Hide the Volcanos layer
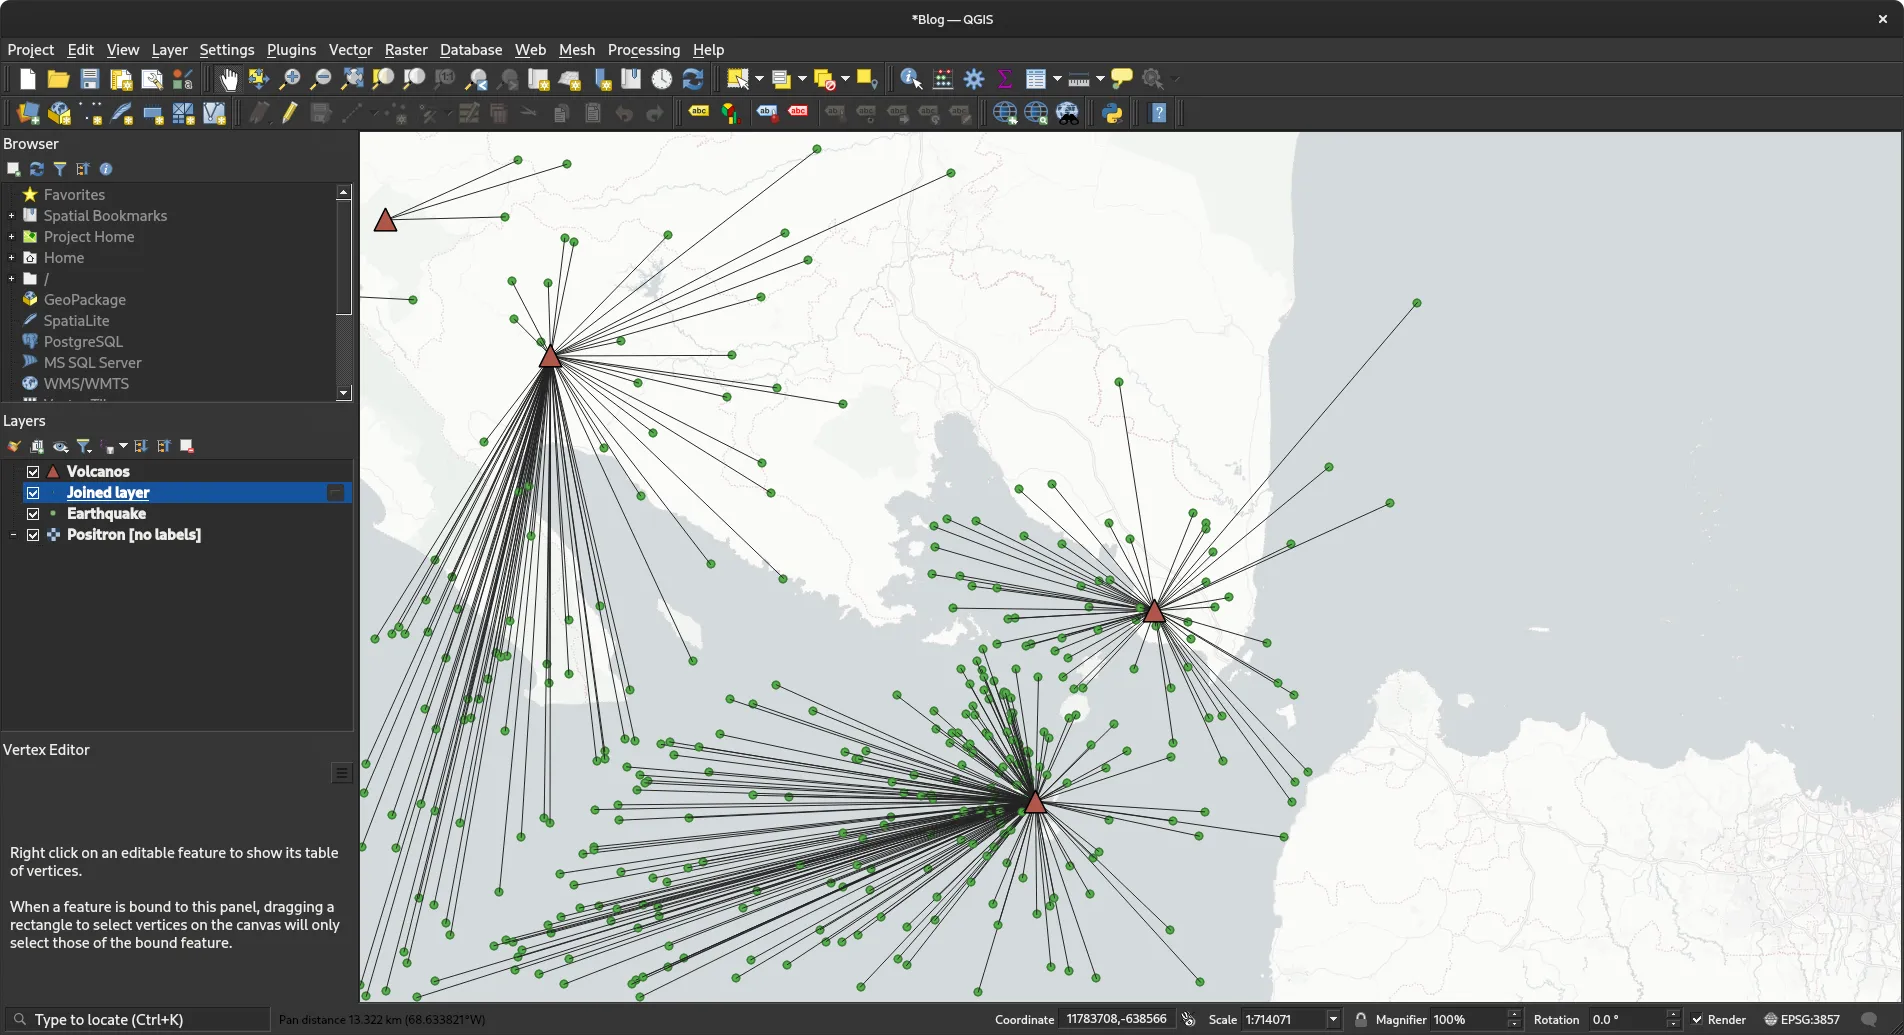The height and width of the screenshot is (1035, 1904). click(33, 472)
